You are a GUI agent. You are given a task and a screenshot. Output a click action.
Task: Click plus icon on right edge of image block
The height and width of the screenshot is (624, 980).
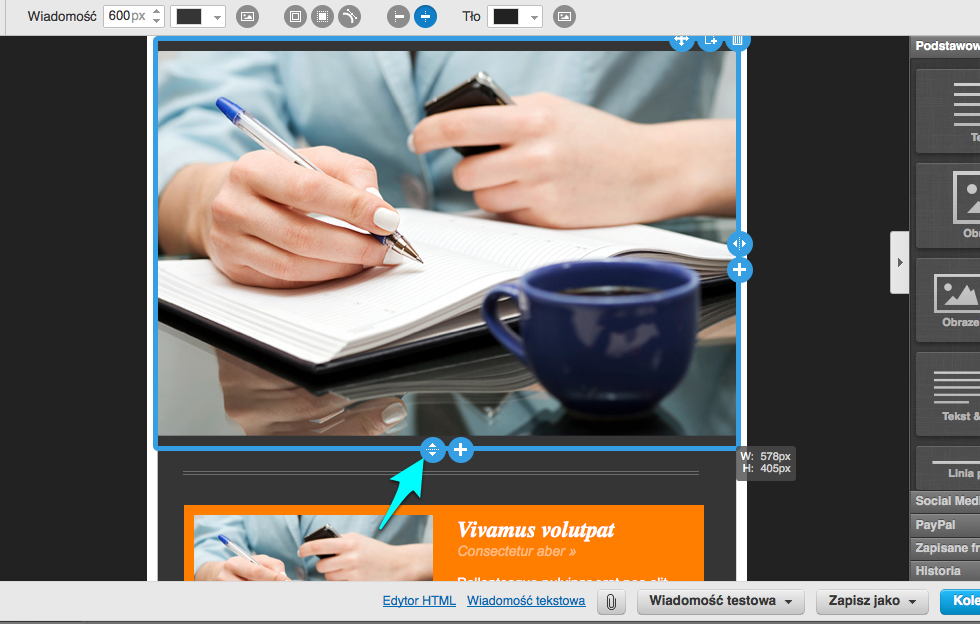[x=739, y=270]
